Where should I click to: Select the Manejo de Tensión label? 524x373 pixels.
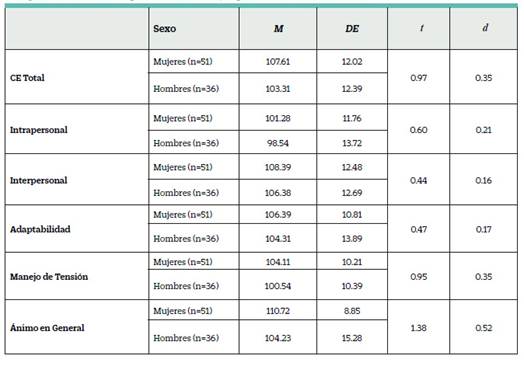tap(49, 277)
